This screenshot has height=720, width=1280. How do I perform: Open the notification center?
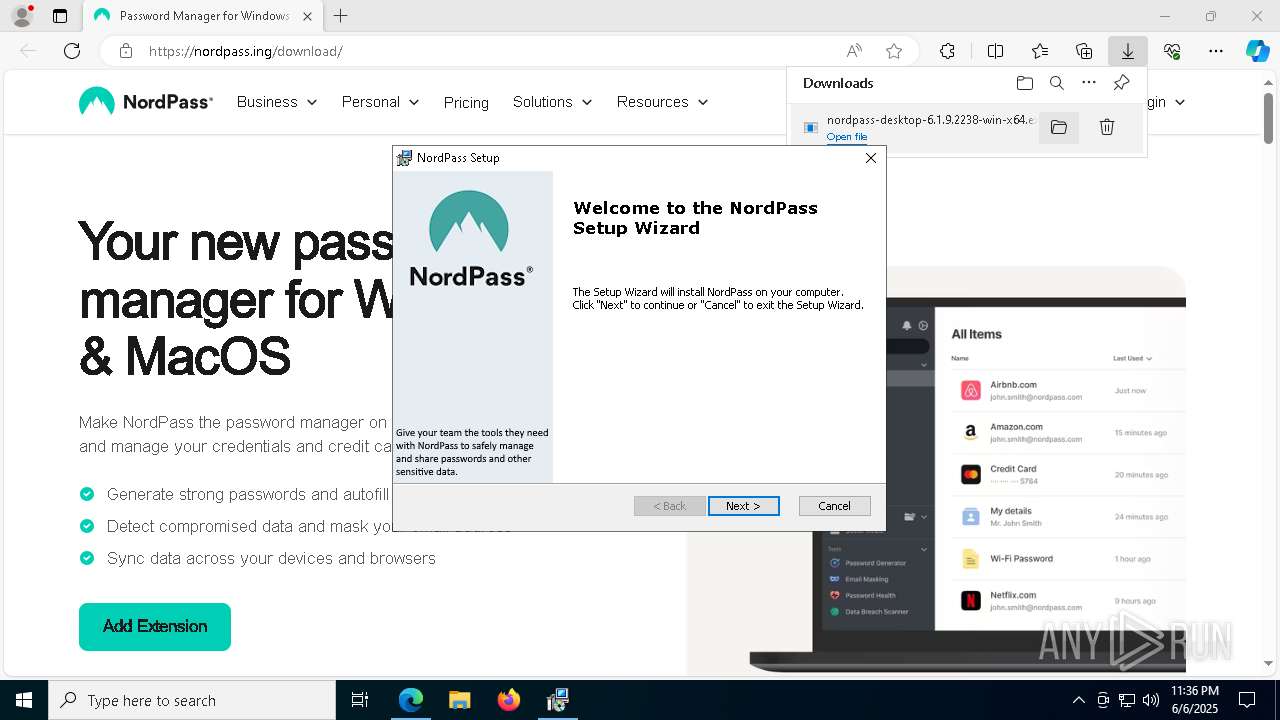pyautogui.click(x=1247, y=701)
